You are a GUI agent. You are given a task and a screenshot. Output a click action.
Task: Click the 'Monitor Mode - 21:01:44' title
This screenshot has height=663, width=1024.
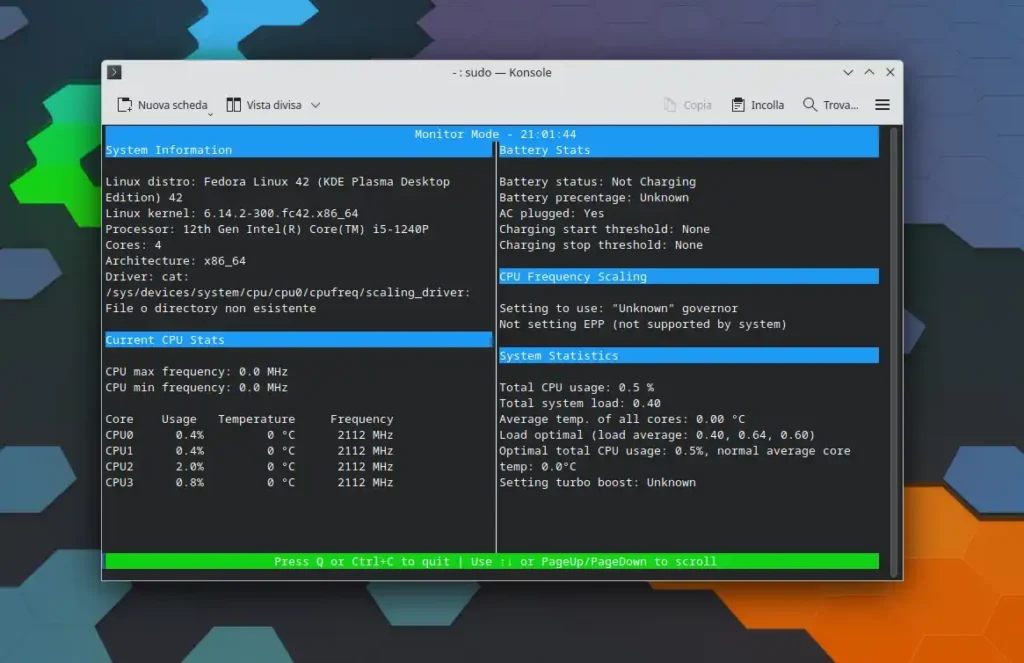(x=495, y=134)
